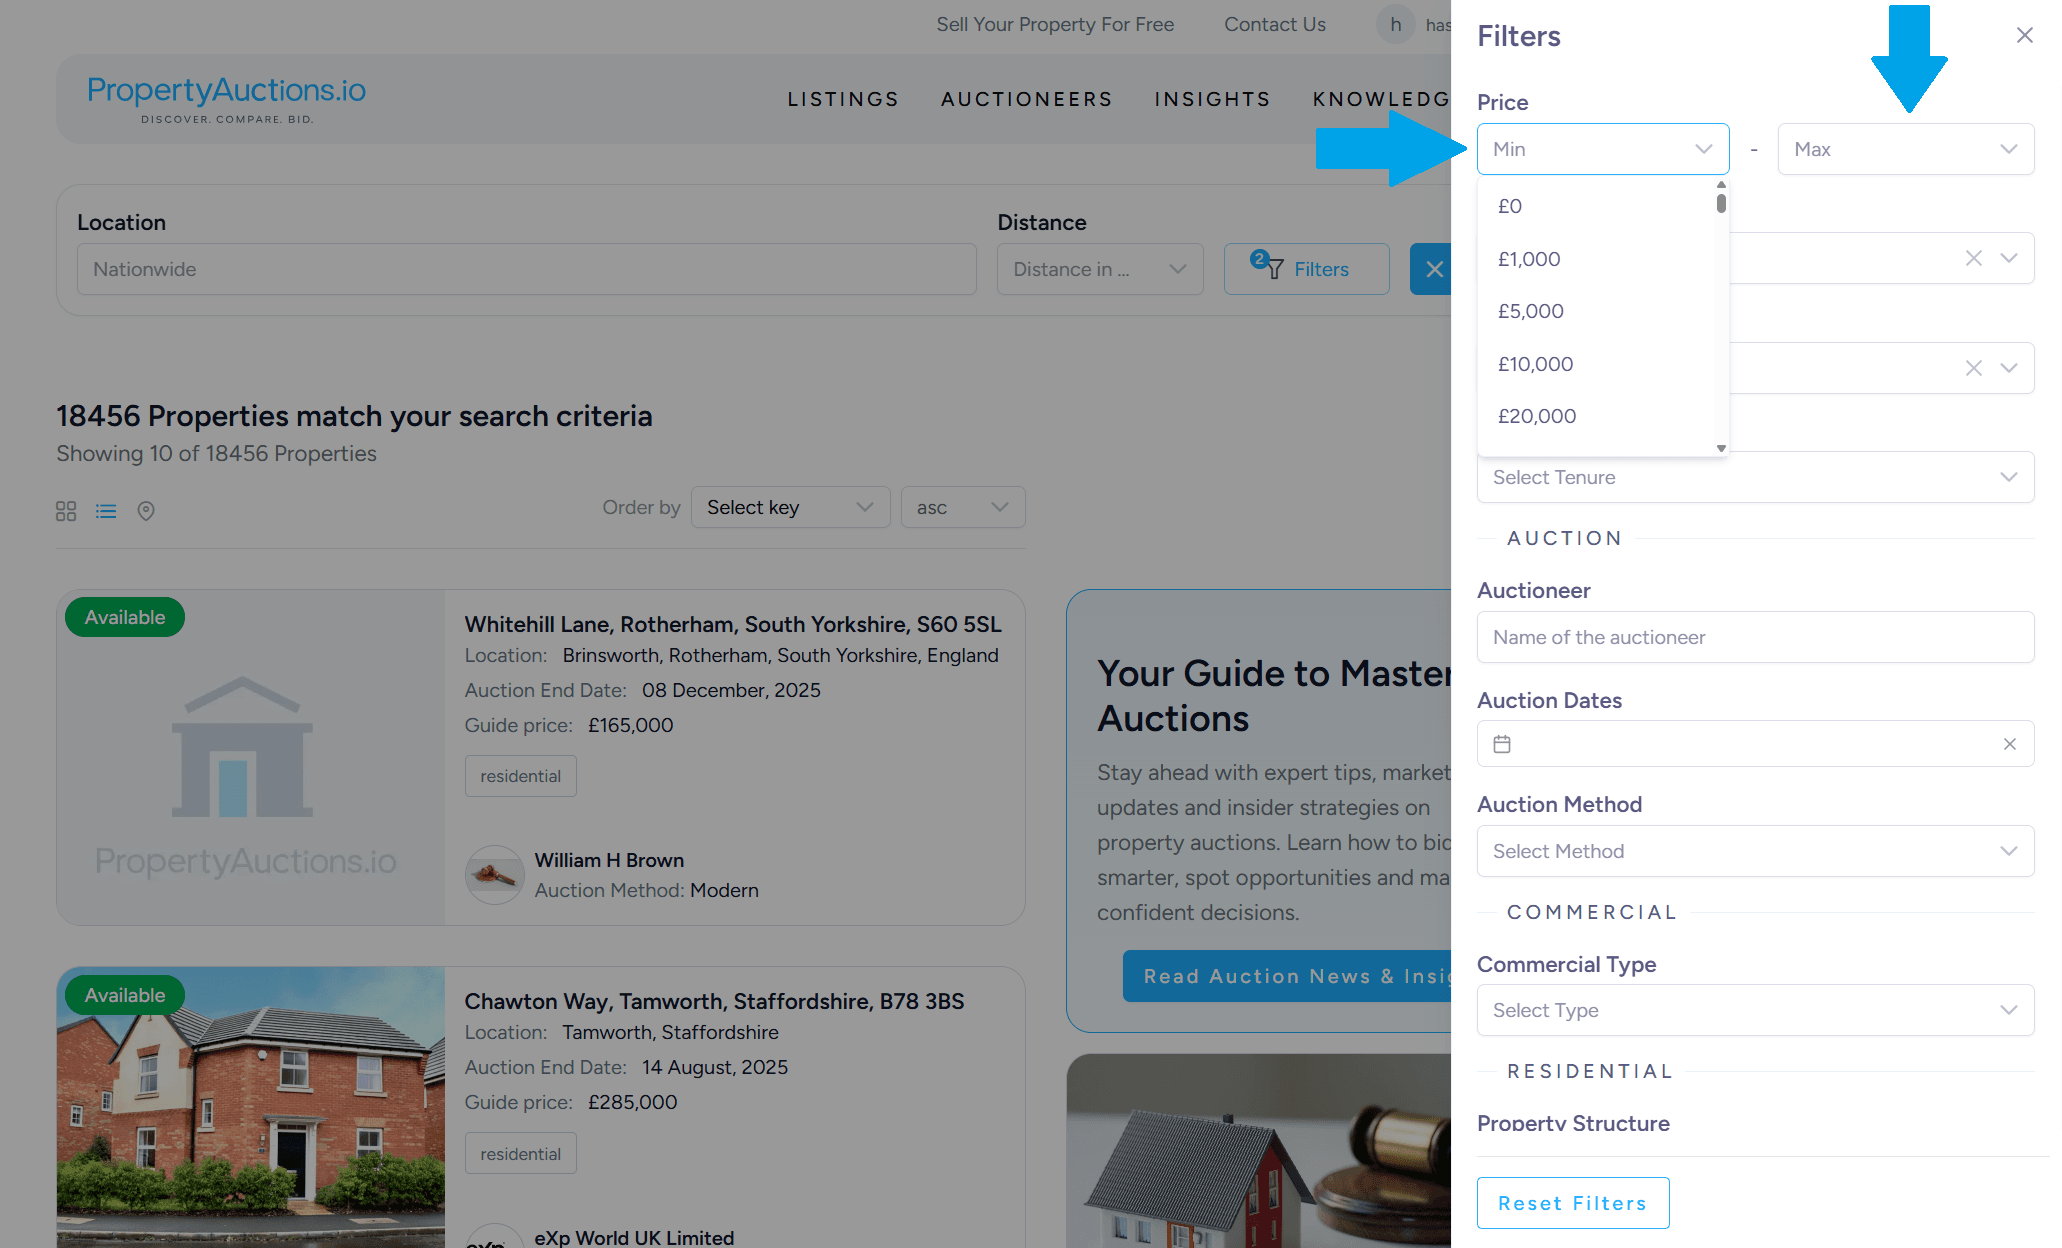This screenshot has height=1248, width=2062.
Task: Select the list view icon
Action: point(106,511)
